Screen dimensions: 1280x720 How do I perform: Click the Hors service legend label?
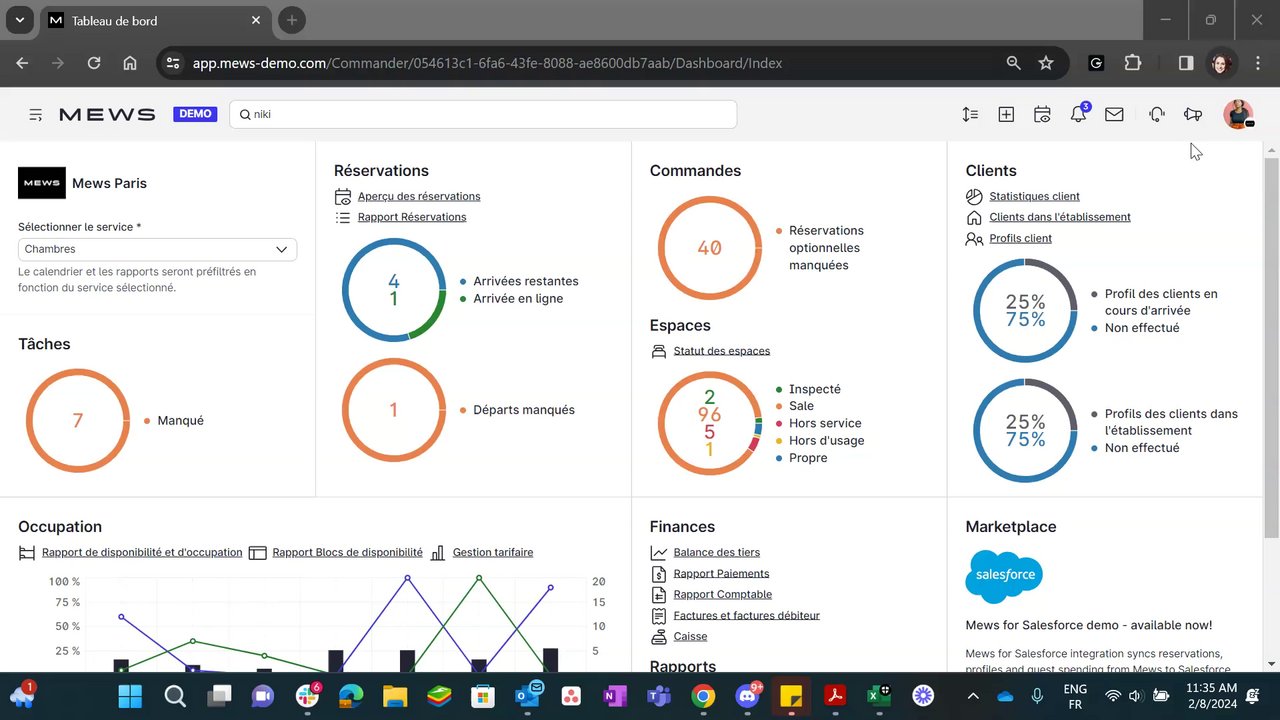825,423
